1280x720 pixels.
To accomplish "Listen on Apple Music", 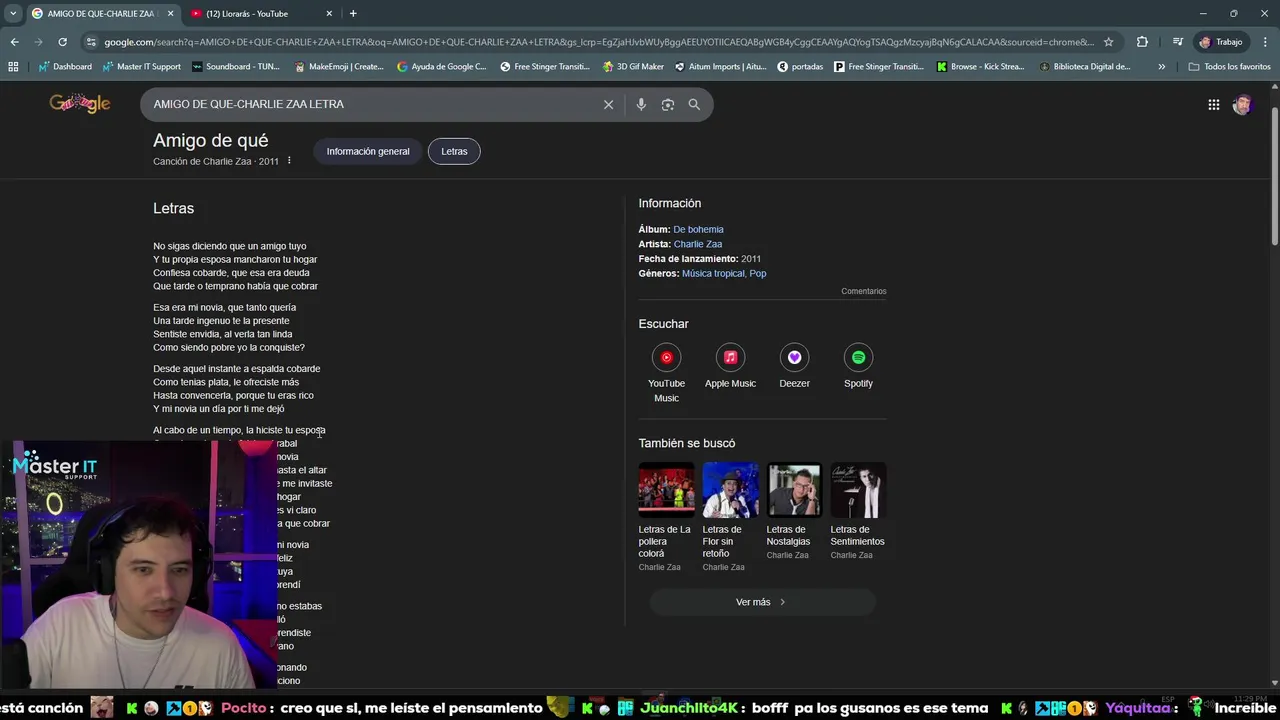I will (x=730, y=367).
